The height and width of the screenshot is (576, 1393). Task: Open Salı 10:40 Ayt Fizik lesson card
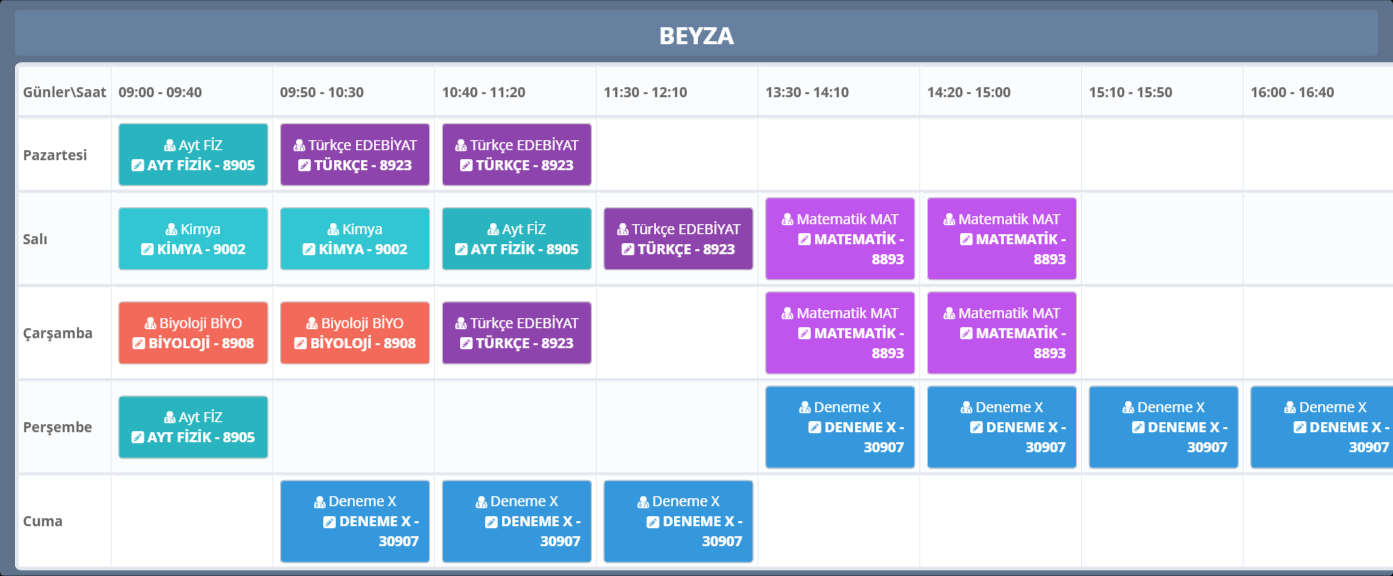(x=517, y=239)
